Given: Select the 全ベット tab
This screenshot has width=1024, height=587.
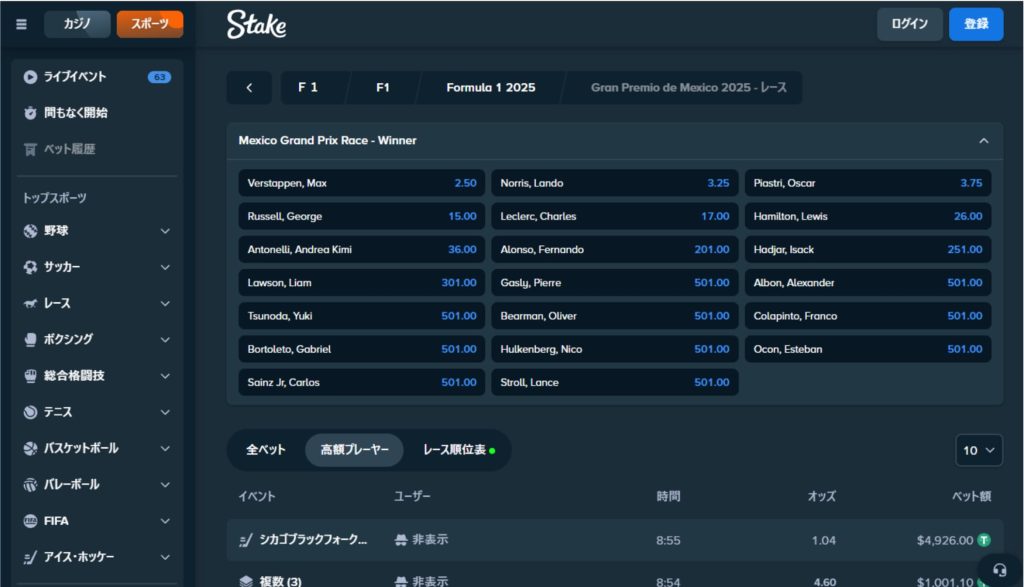Looking at the screenshot, I should [266, 450].
